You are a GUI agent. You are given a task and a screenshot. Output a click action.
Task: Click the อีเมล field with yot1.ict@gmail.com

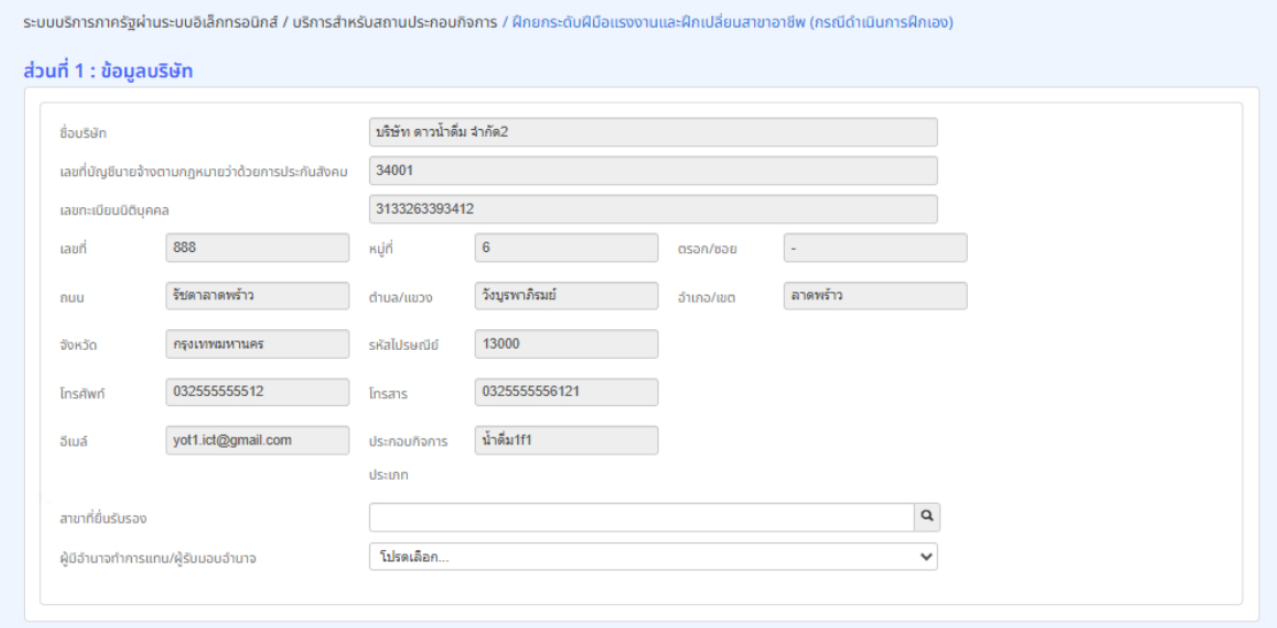257,440
